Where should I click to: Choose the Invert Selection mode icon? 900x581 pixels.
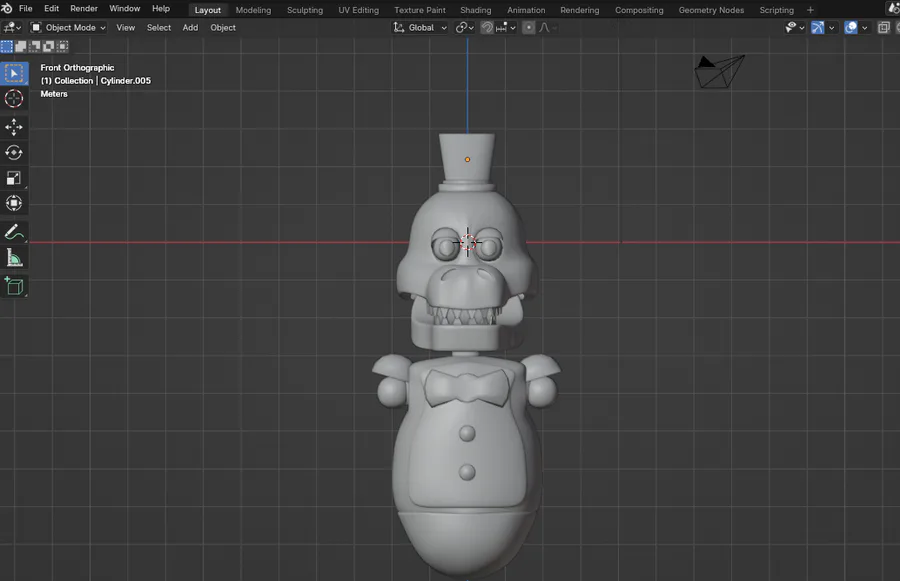[x=48, y=47]
